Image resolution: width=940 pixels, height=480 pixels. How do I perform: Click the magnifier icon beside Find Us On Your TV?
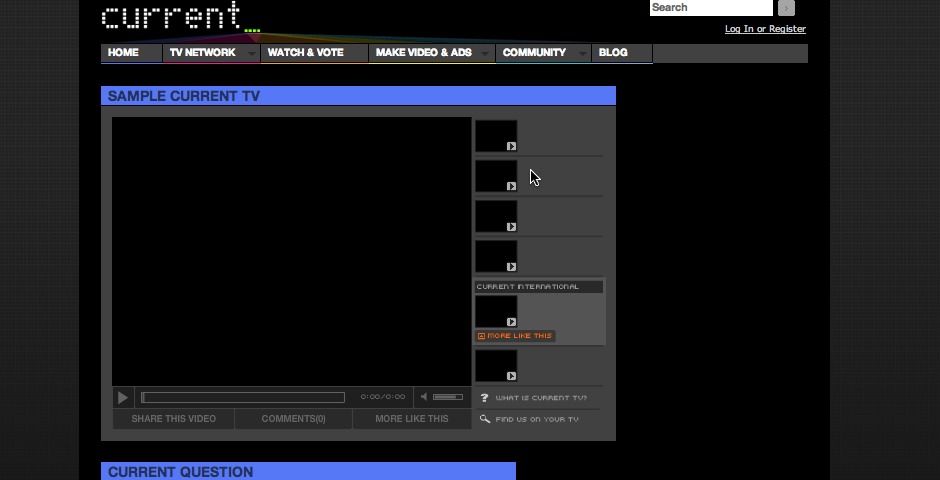click(x=485, y=419)
